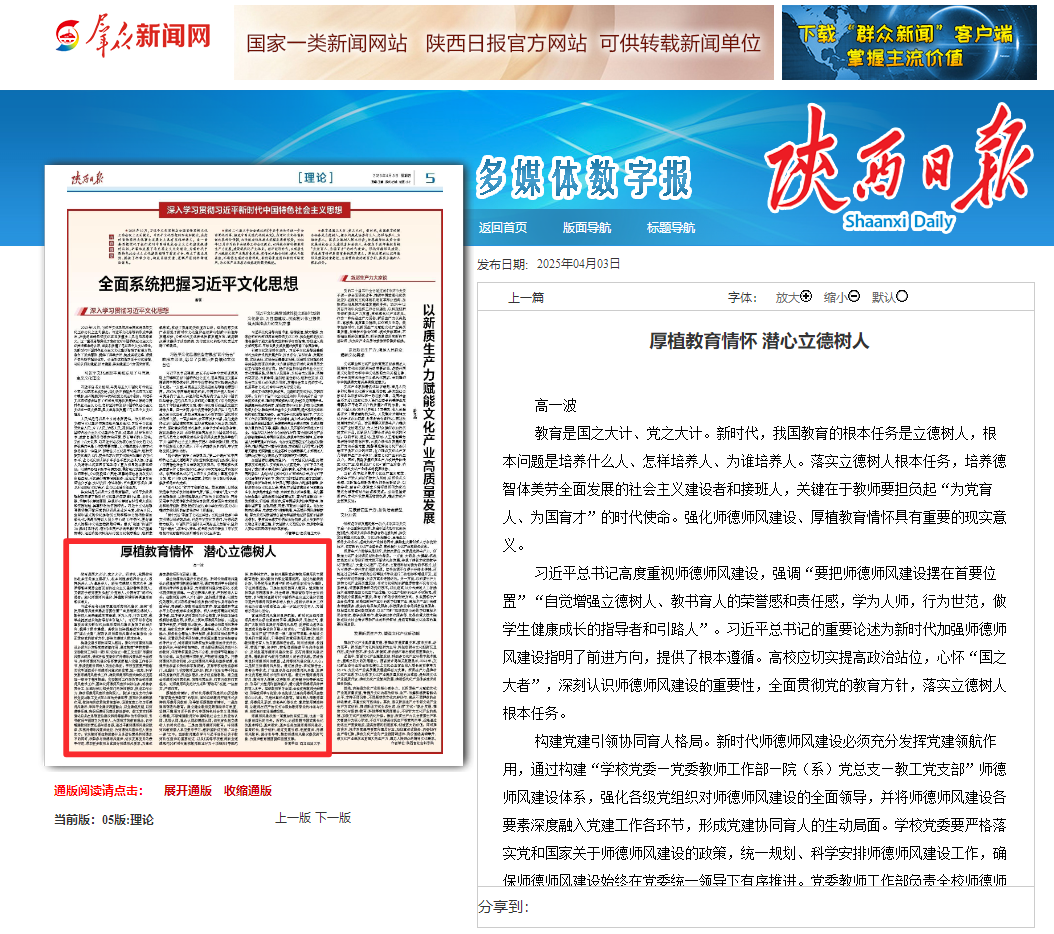
Task: Go to previous page 上一版
Action: coord(293,817)
